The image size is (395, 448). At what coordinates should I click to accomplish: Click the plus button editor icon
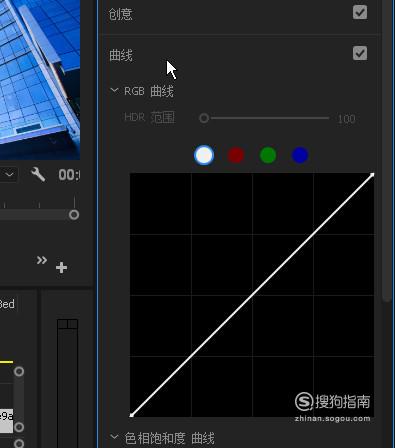(61, 268)
